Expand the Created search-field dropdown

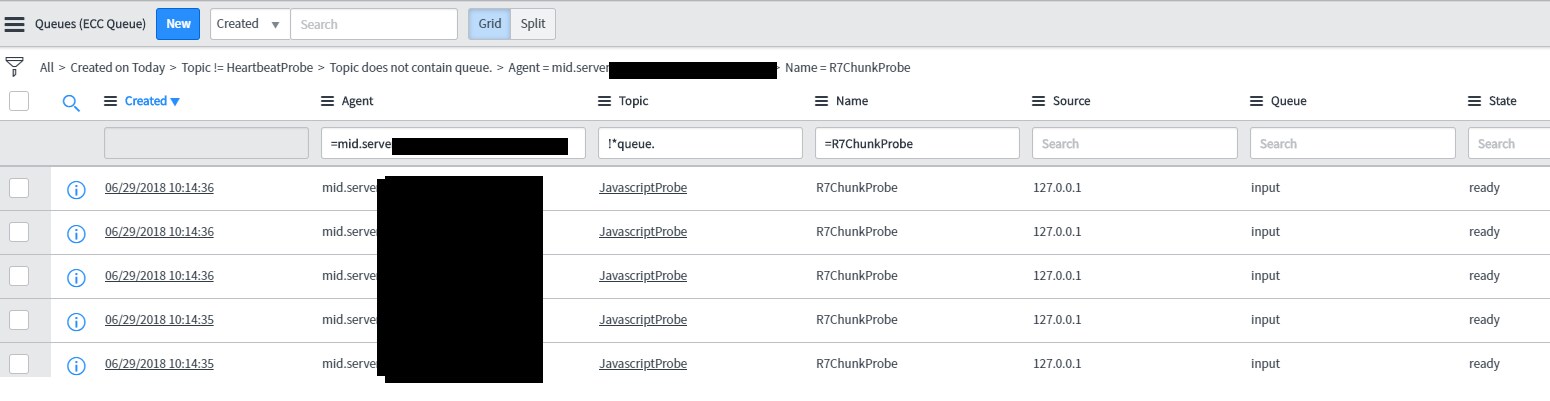pos(250,24)
